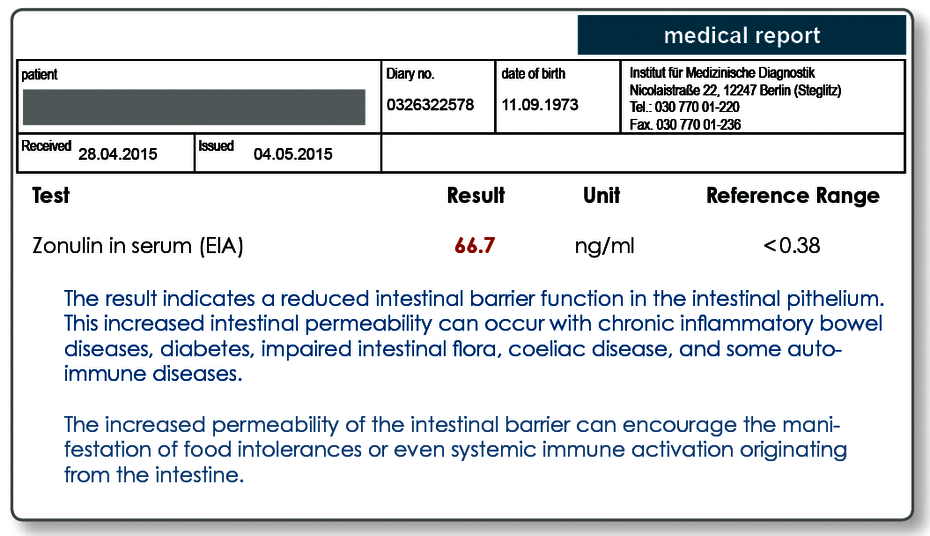Click the <0.38 reference value
The height and width of the screenshot is (536, 930).
[x=792, y=245]
